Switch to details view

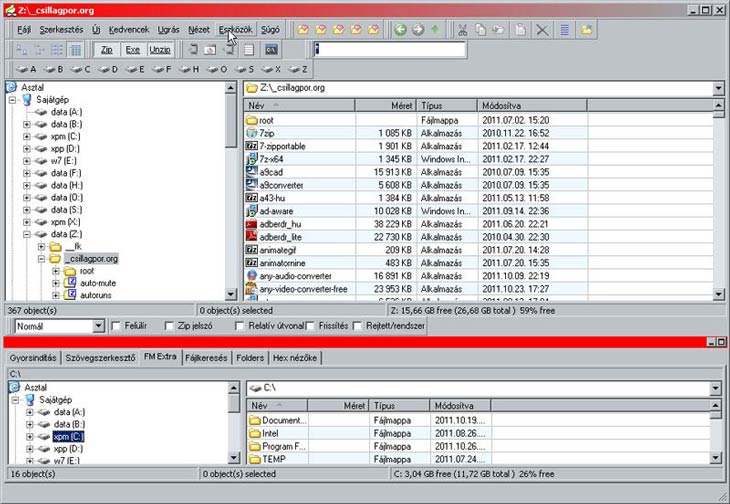pos(74,49)
